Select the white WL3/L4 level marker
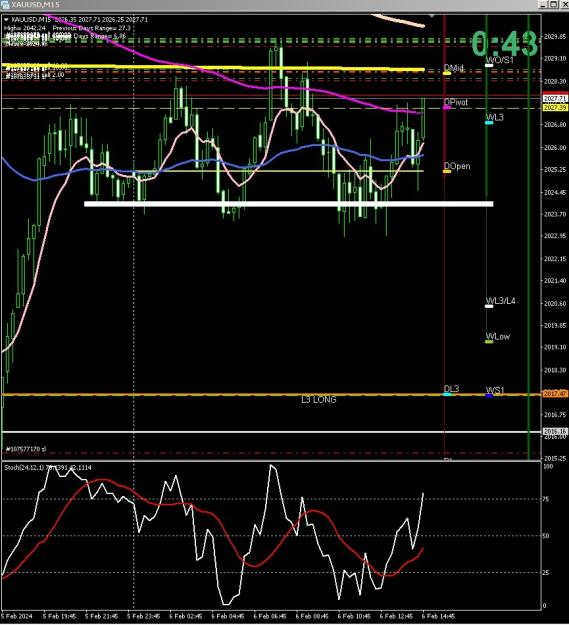 tap(489, 306)
